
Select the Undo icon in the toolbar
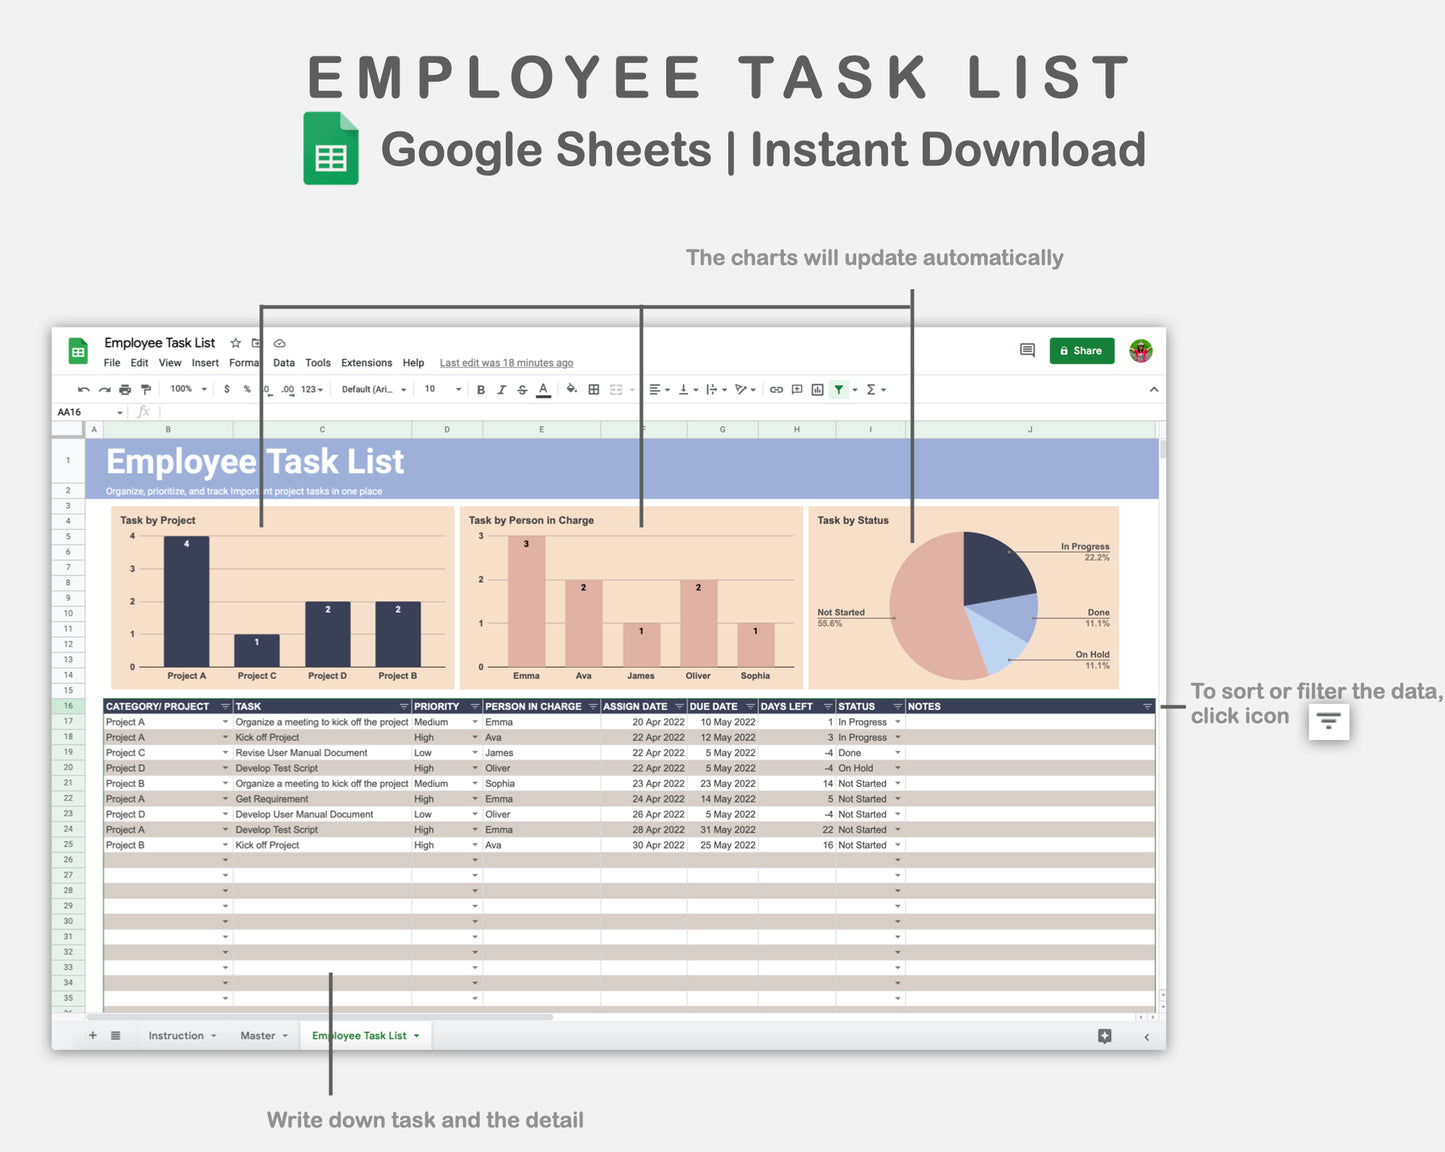83,389
